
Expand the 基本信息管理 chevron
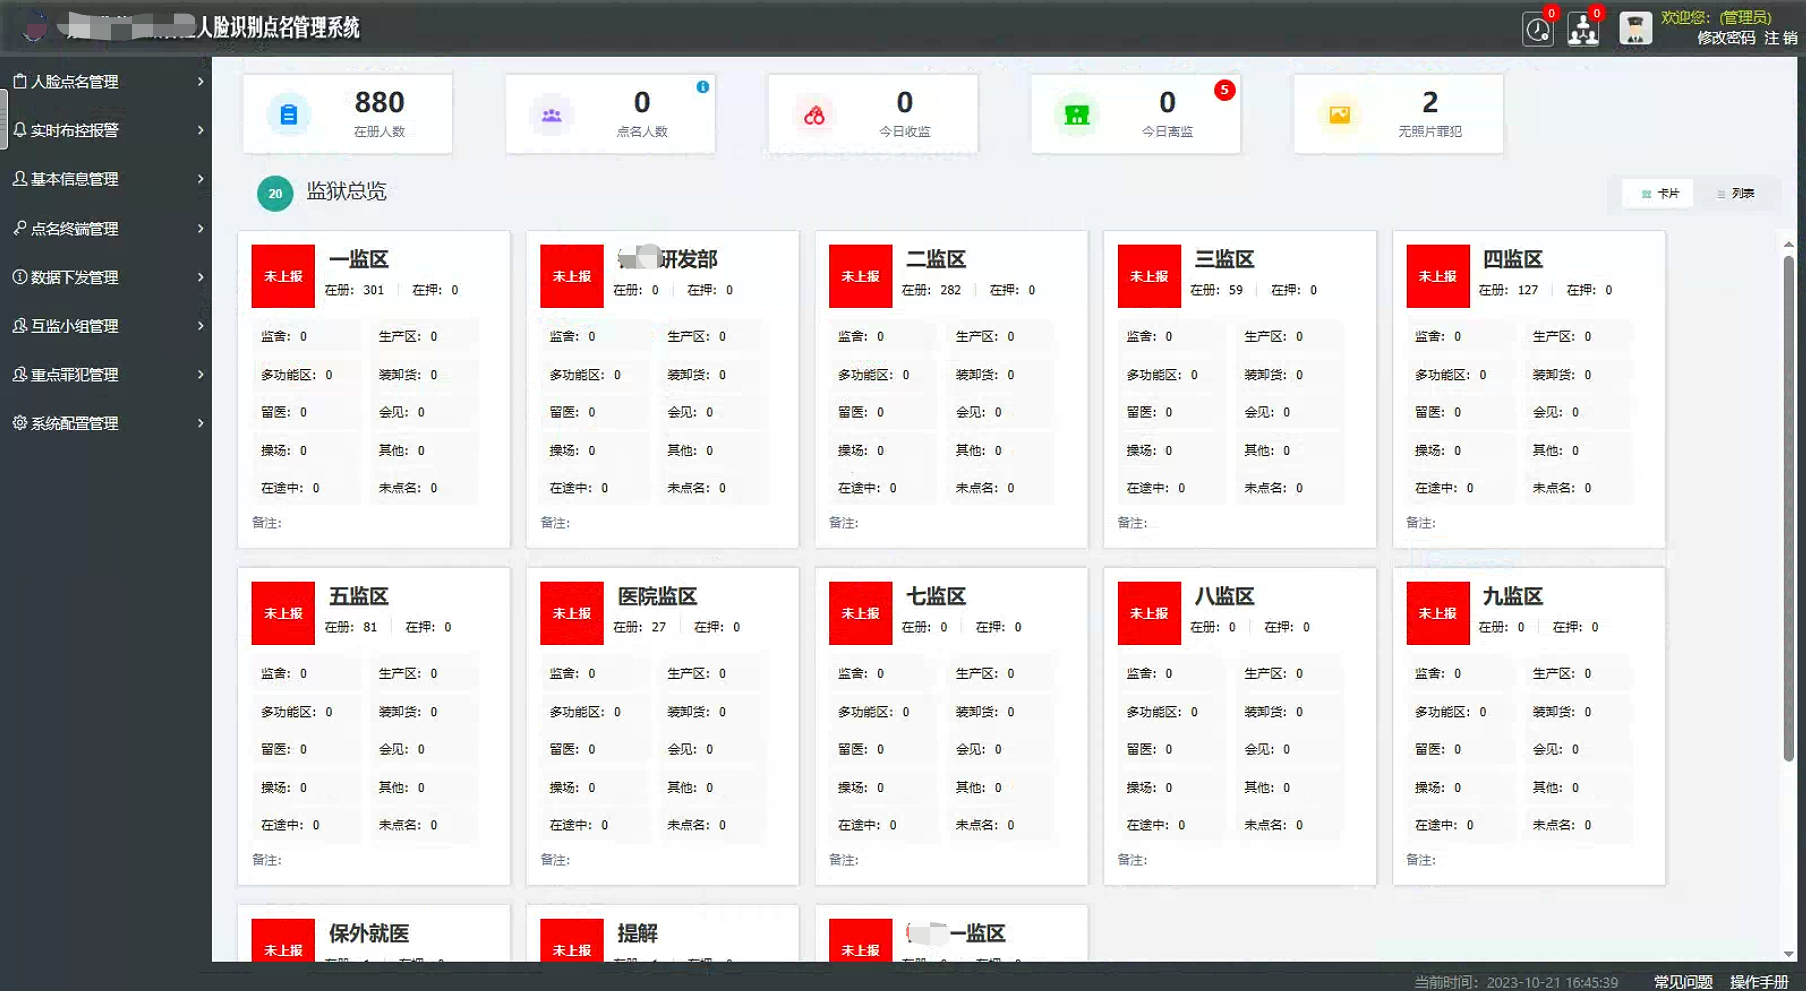pyautogui.click(x=200, y=179)
